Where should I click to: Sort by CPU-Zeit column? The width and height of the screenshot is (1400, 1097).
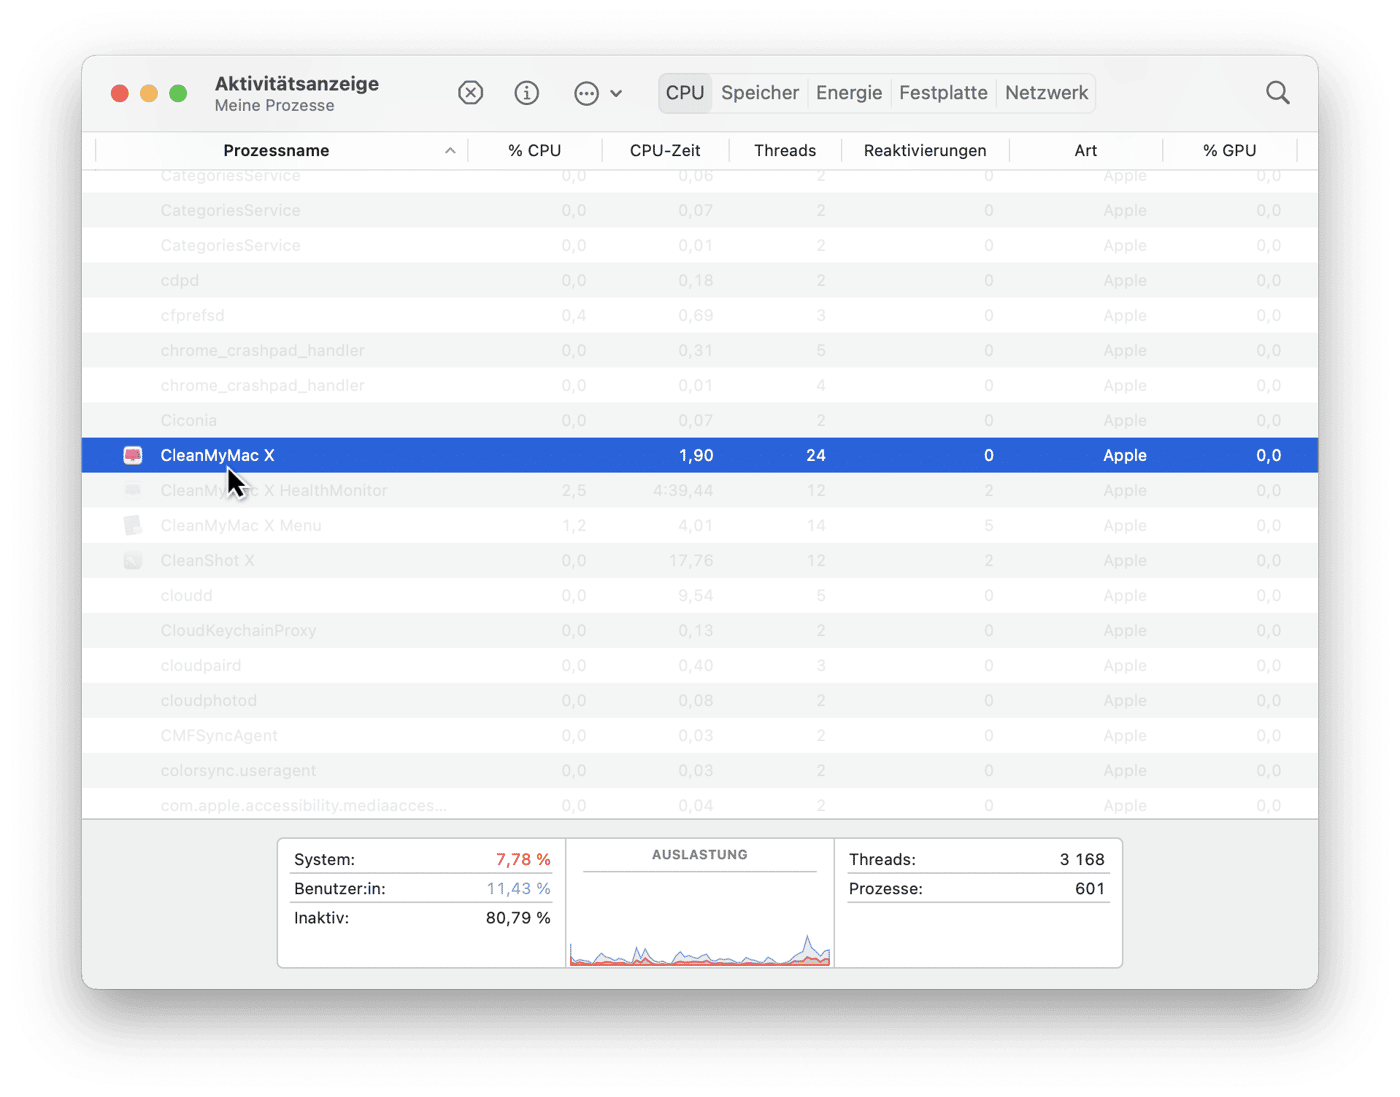tap(665, 150)
